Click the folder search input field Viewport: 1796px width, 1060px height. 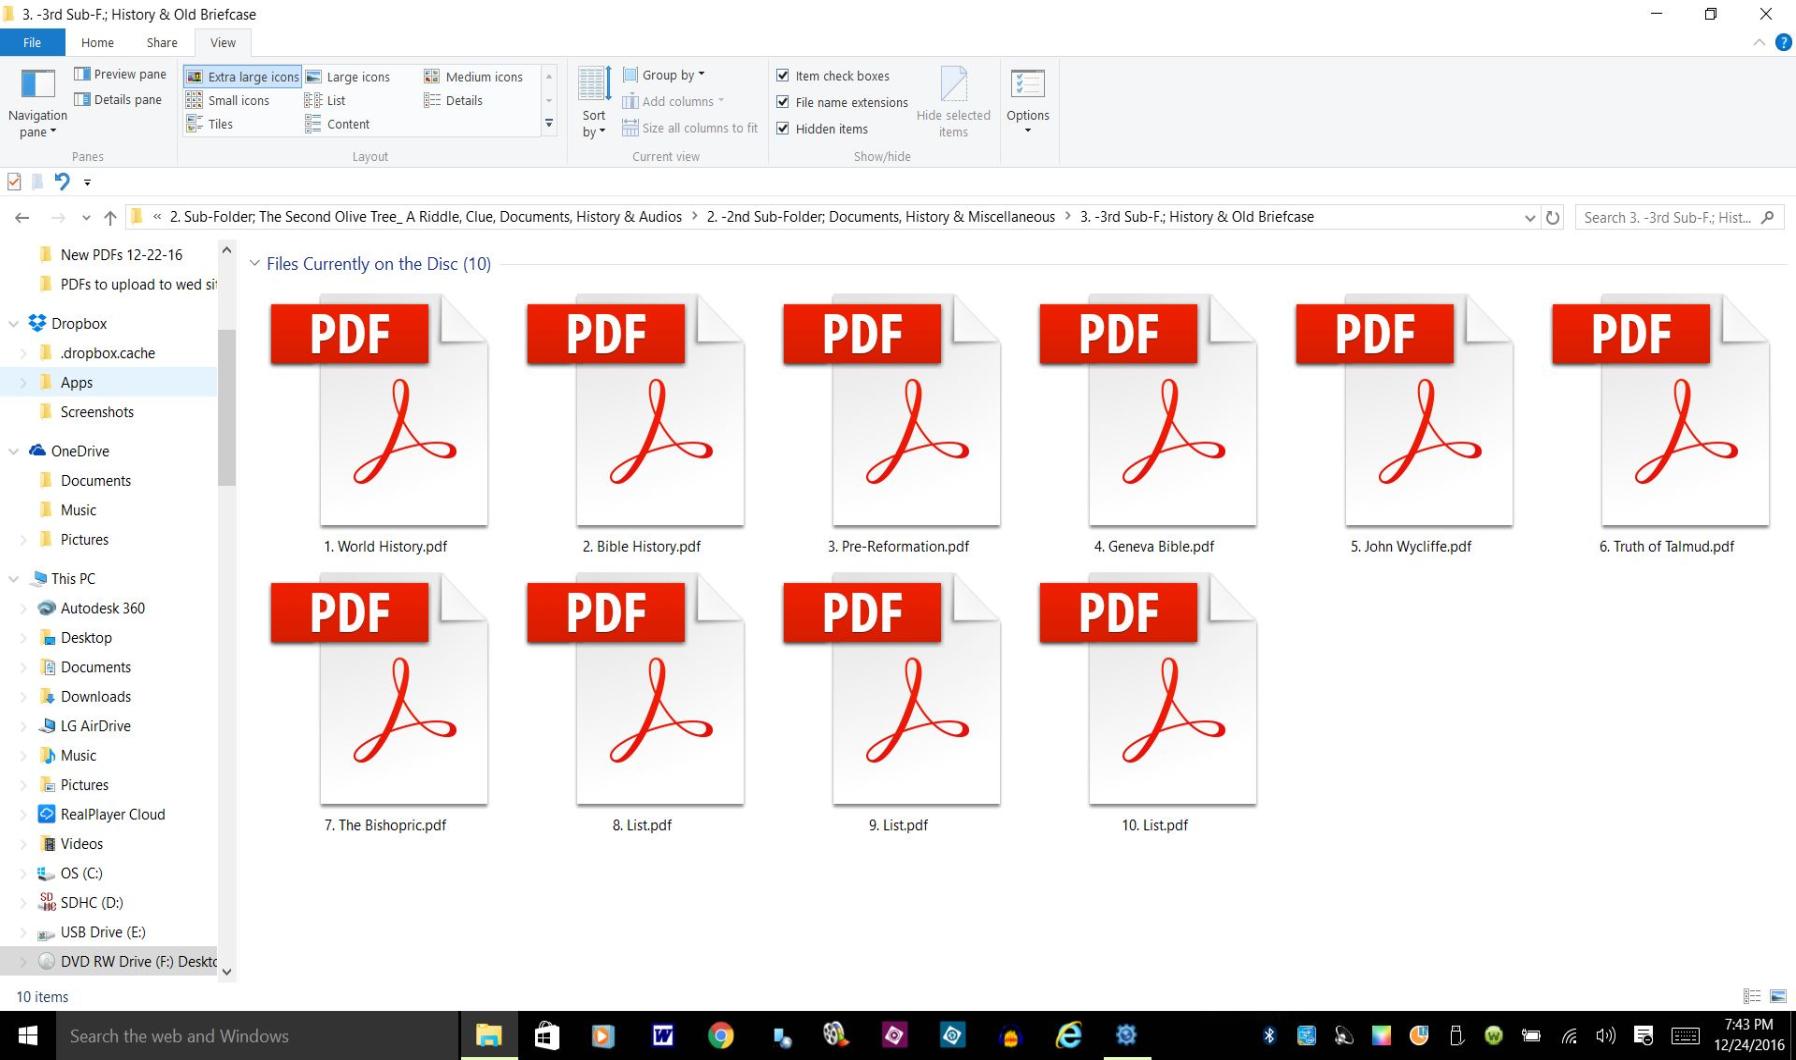(x=1668, y=218)
